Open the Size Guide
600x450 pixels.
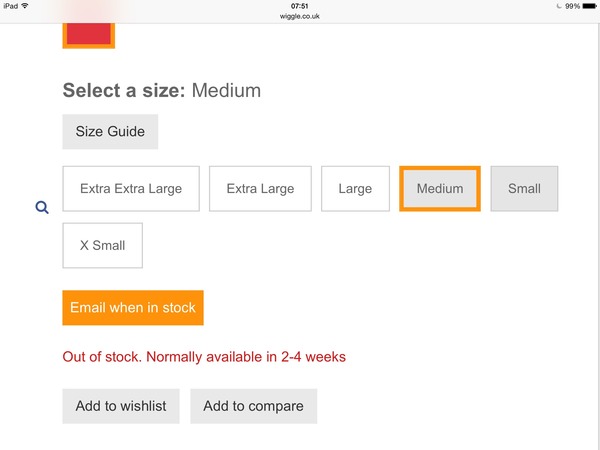[110, 132]
